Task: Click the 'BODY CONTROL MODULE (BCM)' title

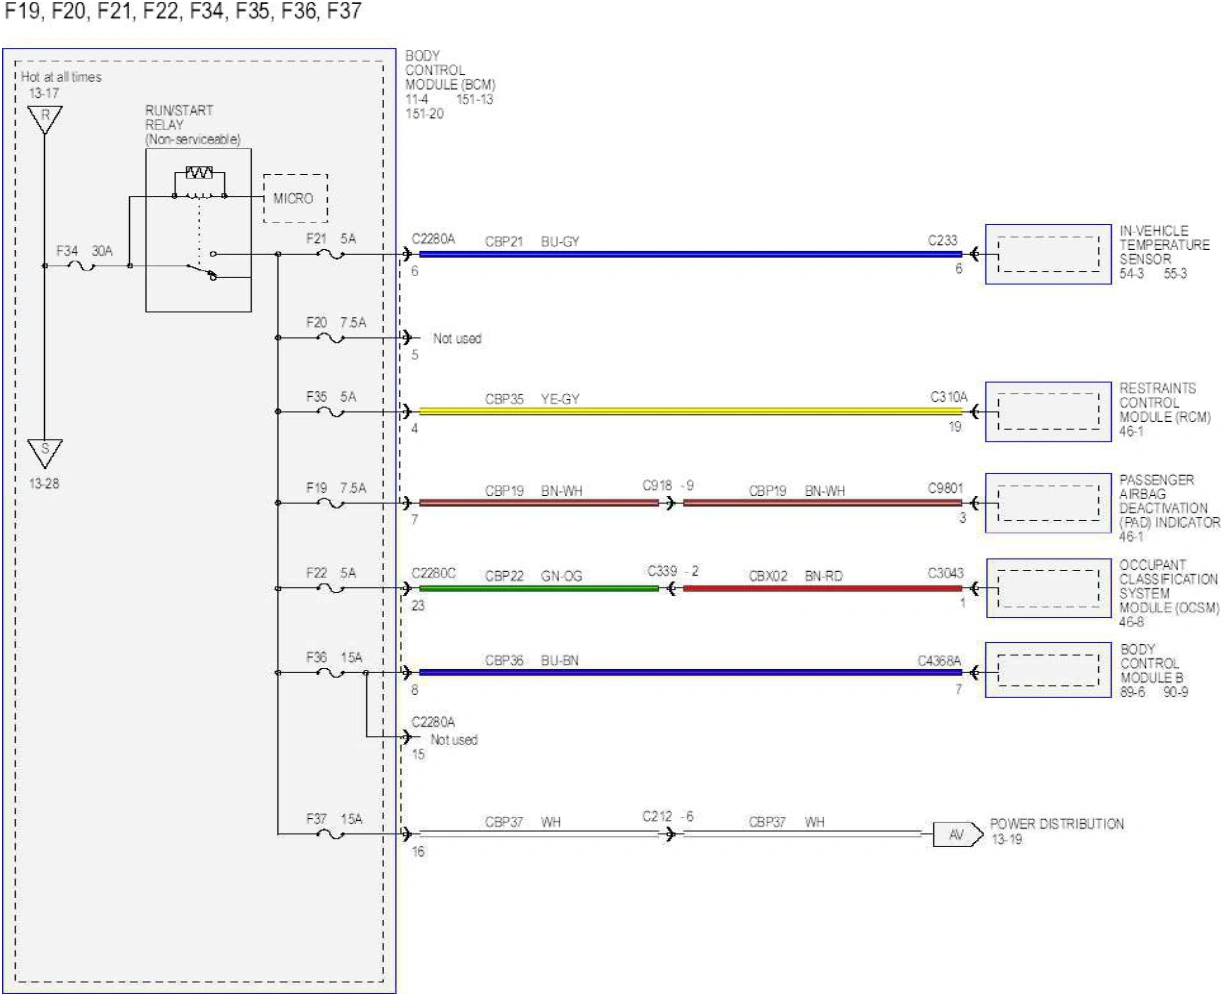Action: click(x=450, y=71)
